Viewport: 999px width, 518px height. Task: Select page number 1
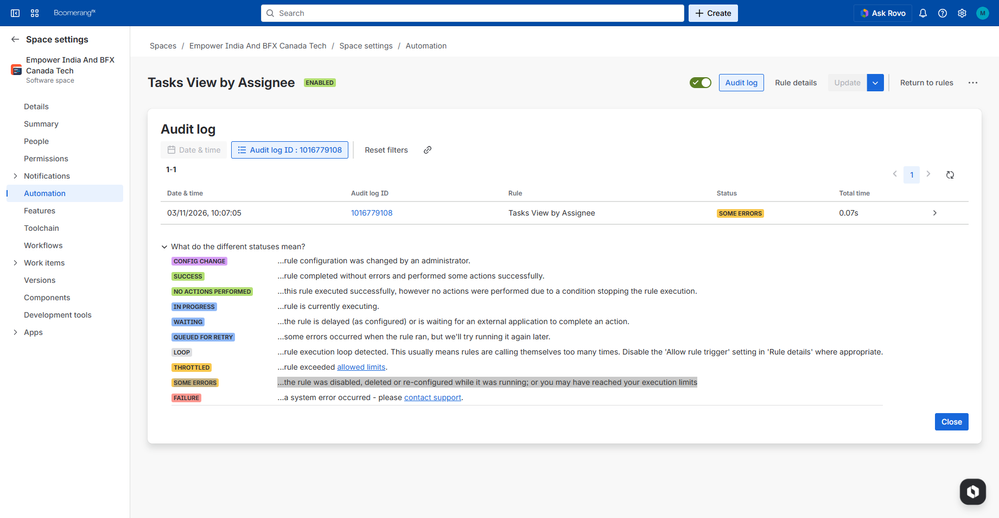tap(912, 175)
